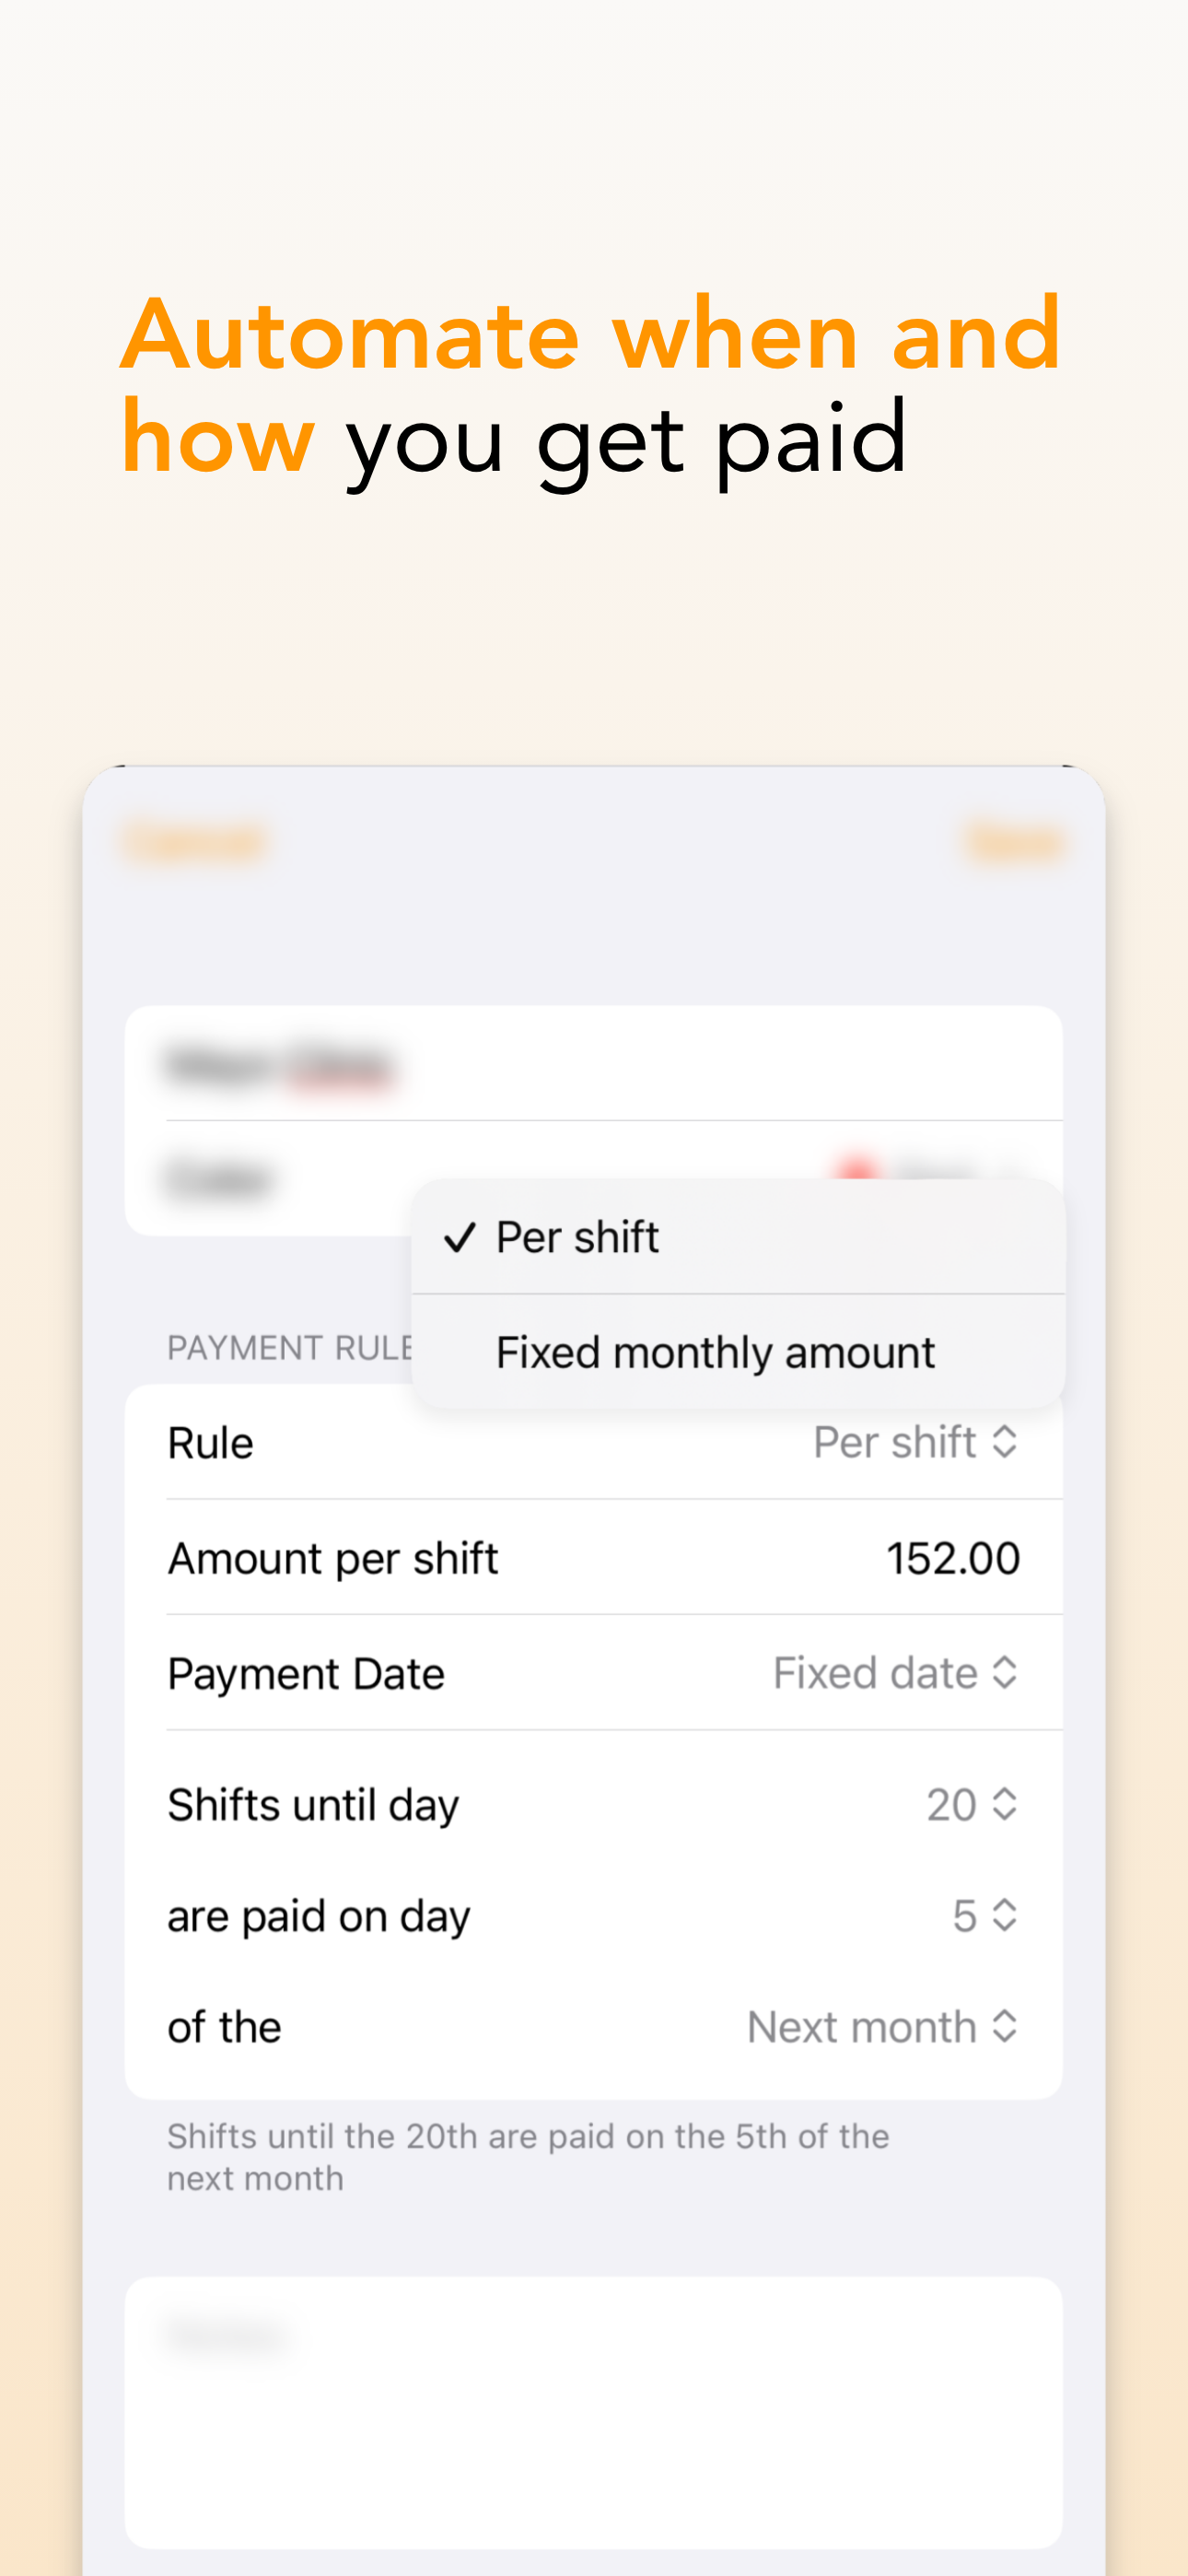The height and width of the screenshot is (2576, 1188).
Task: Tap the red color swatch in Color row
Action: [x=857, y=1170]
